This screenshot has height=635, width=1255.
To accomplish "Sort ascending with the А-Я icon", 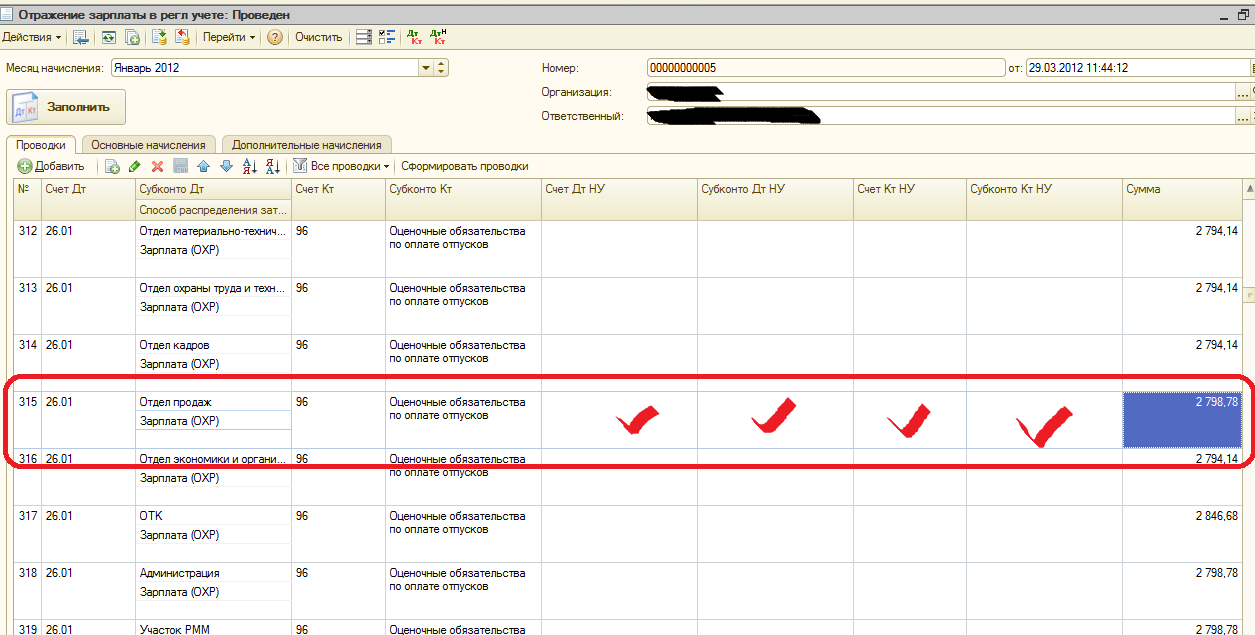I will point(250,166).
